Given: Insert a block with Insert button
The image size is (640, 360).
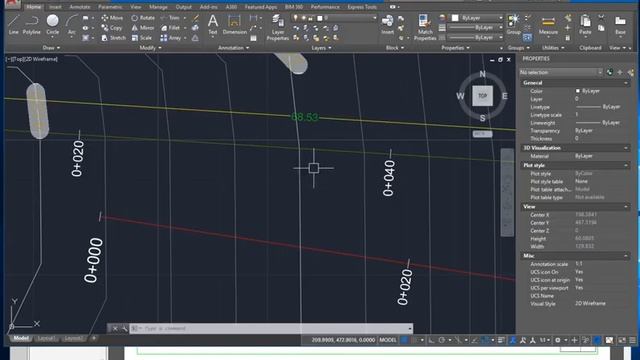Looking at the screenshot, I should pos(387,24).
